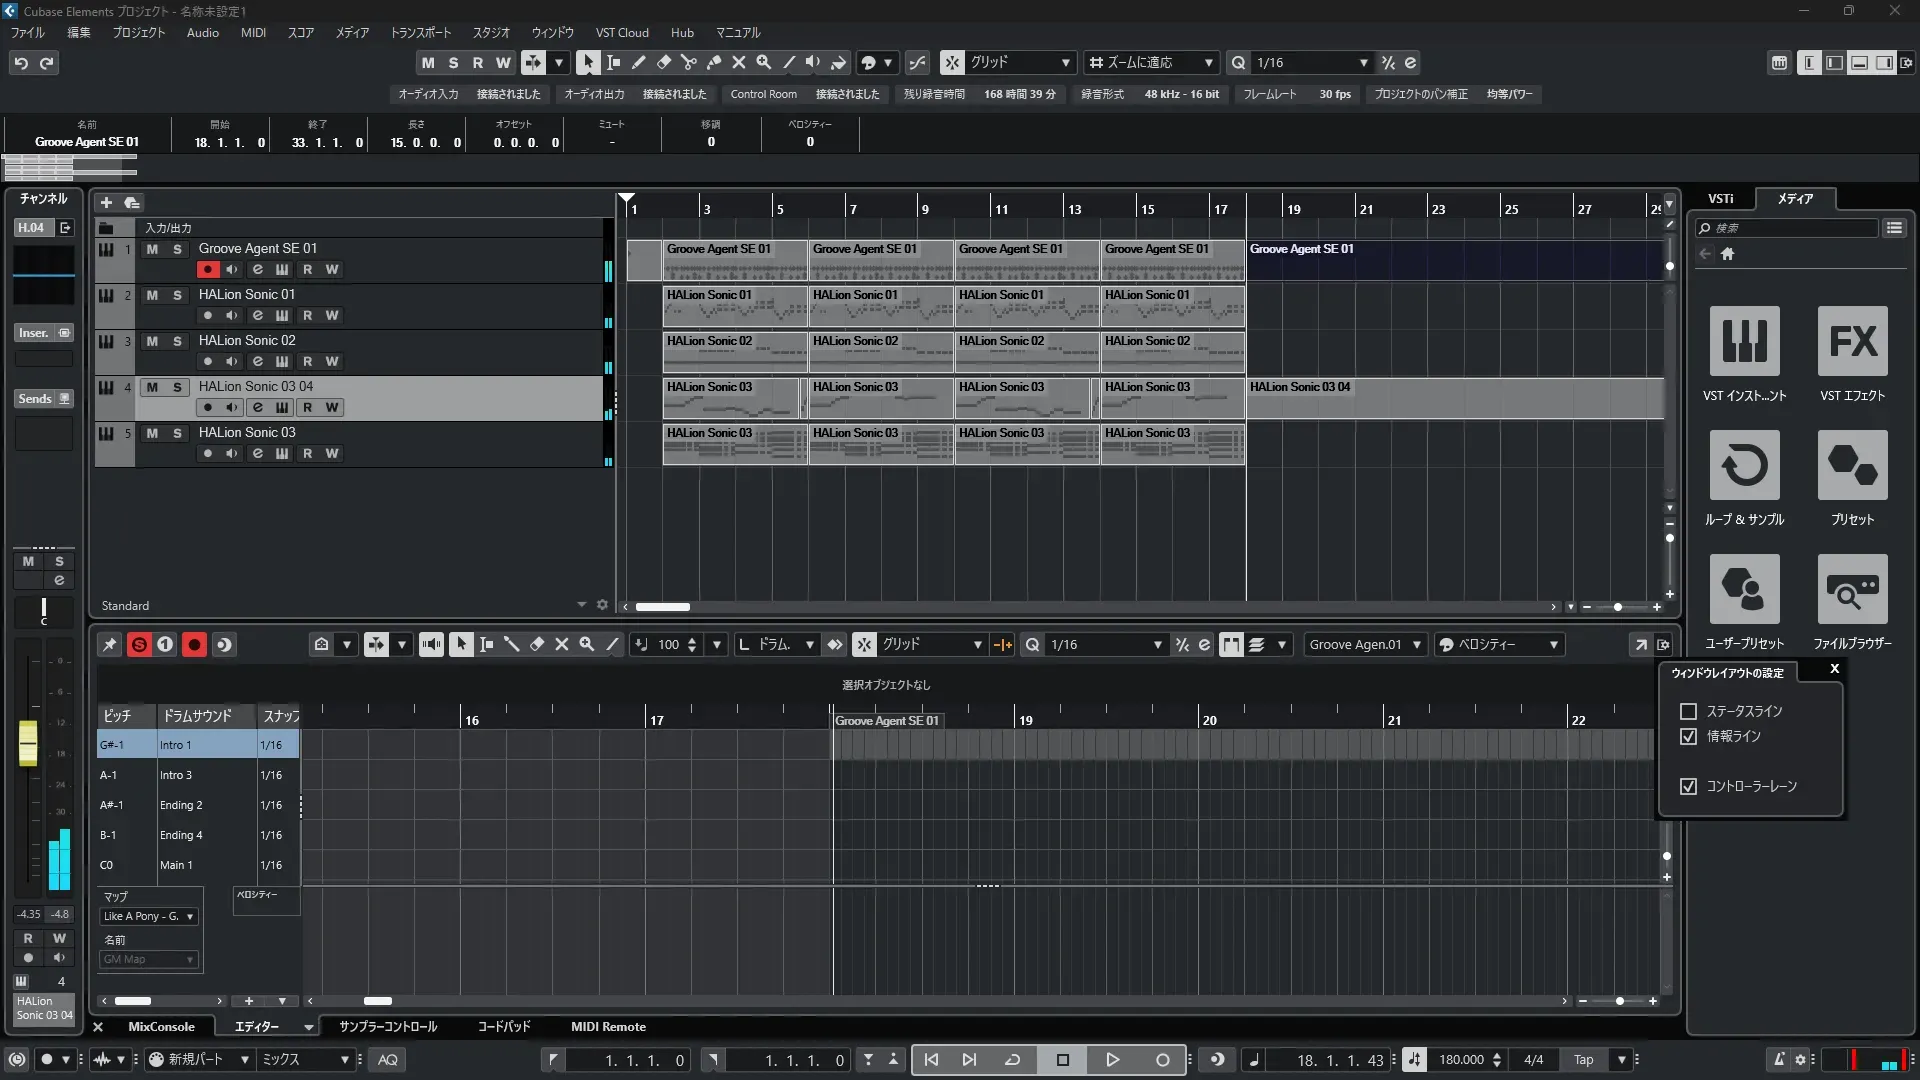Mute the HALion Sonic 01 track
This screenshot has height=1080, width=1920.
tap(152, 295)
